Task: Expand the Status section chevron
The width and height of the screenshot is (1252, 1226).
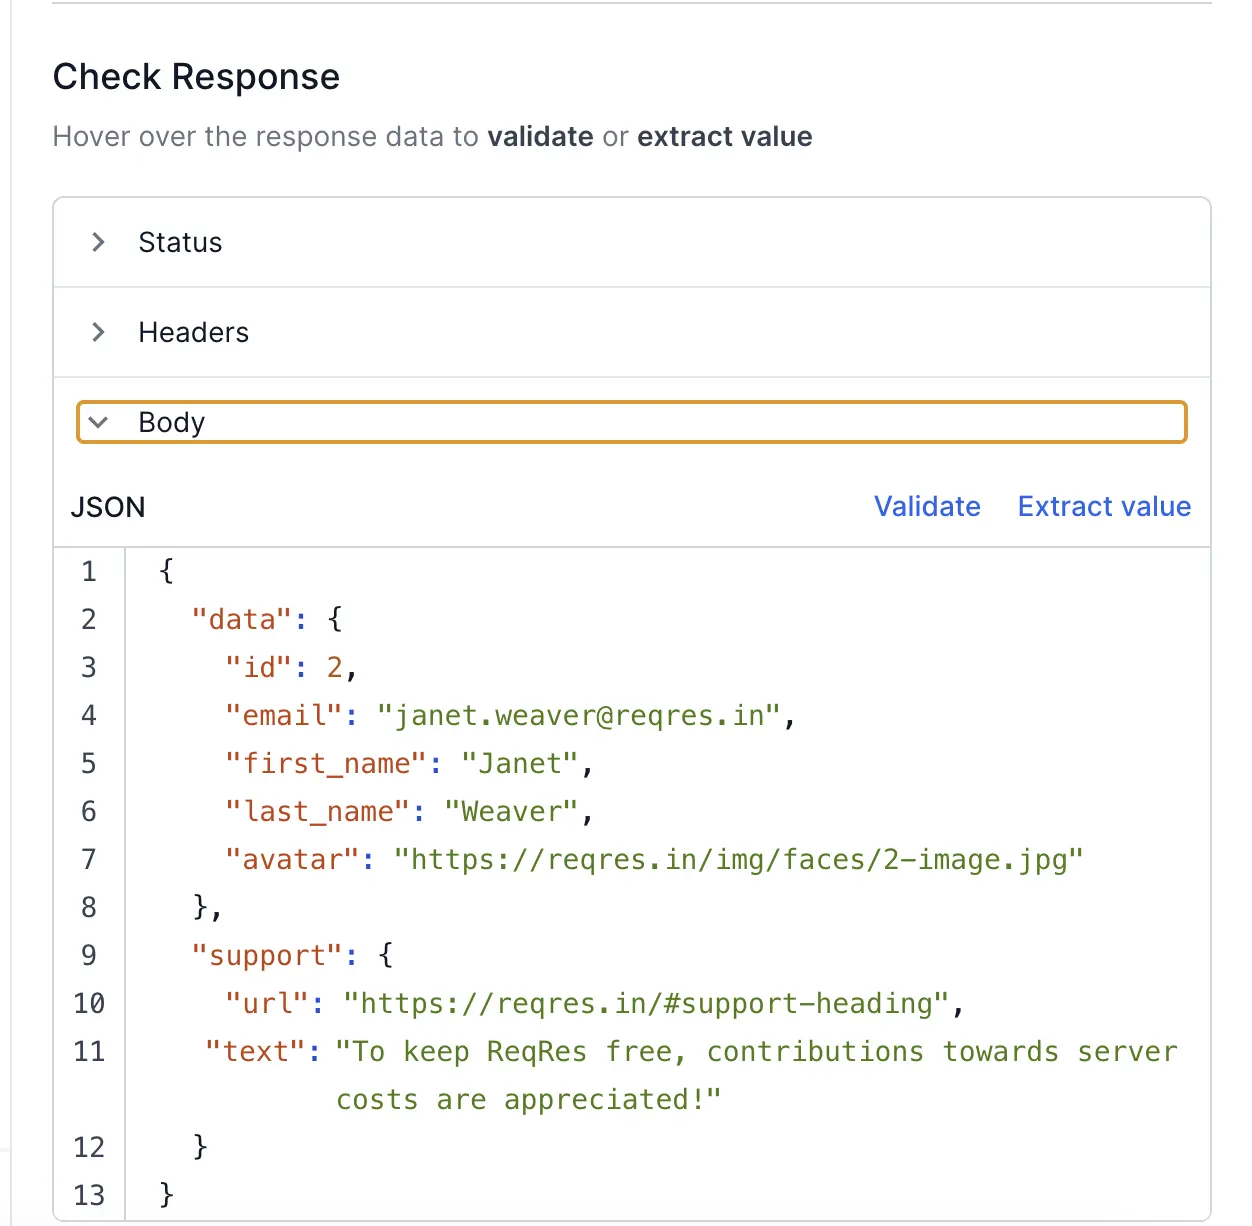Action: point(98,242)
